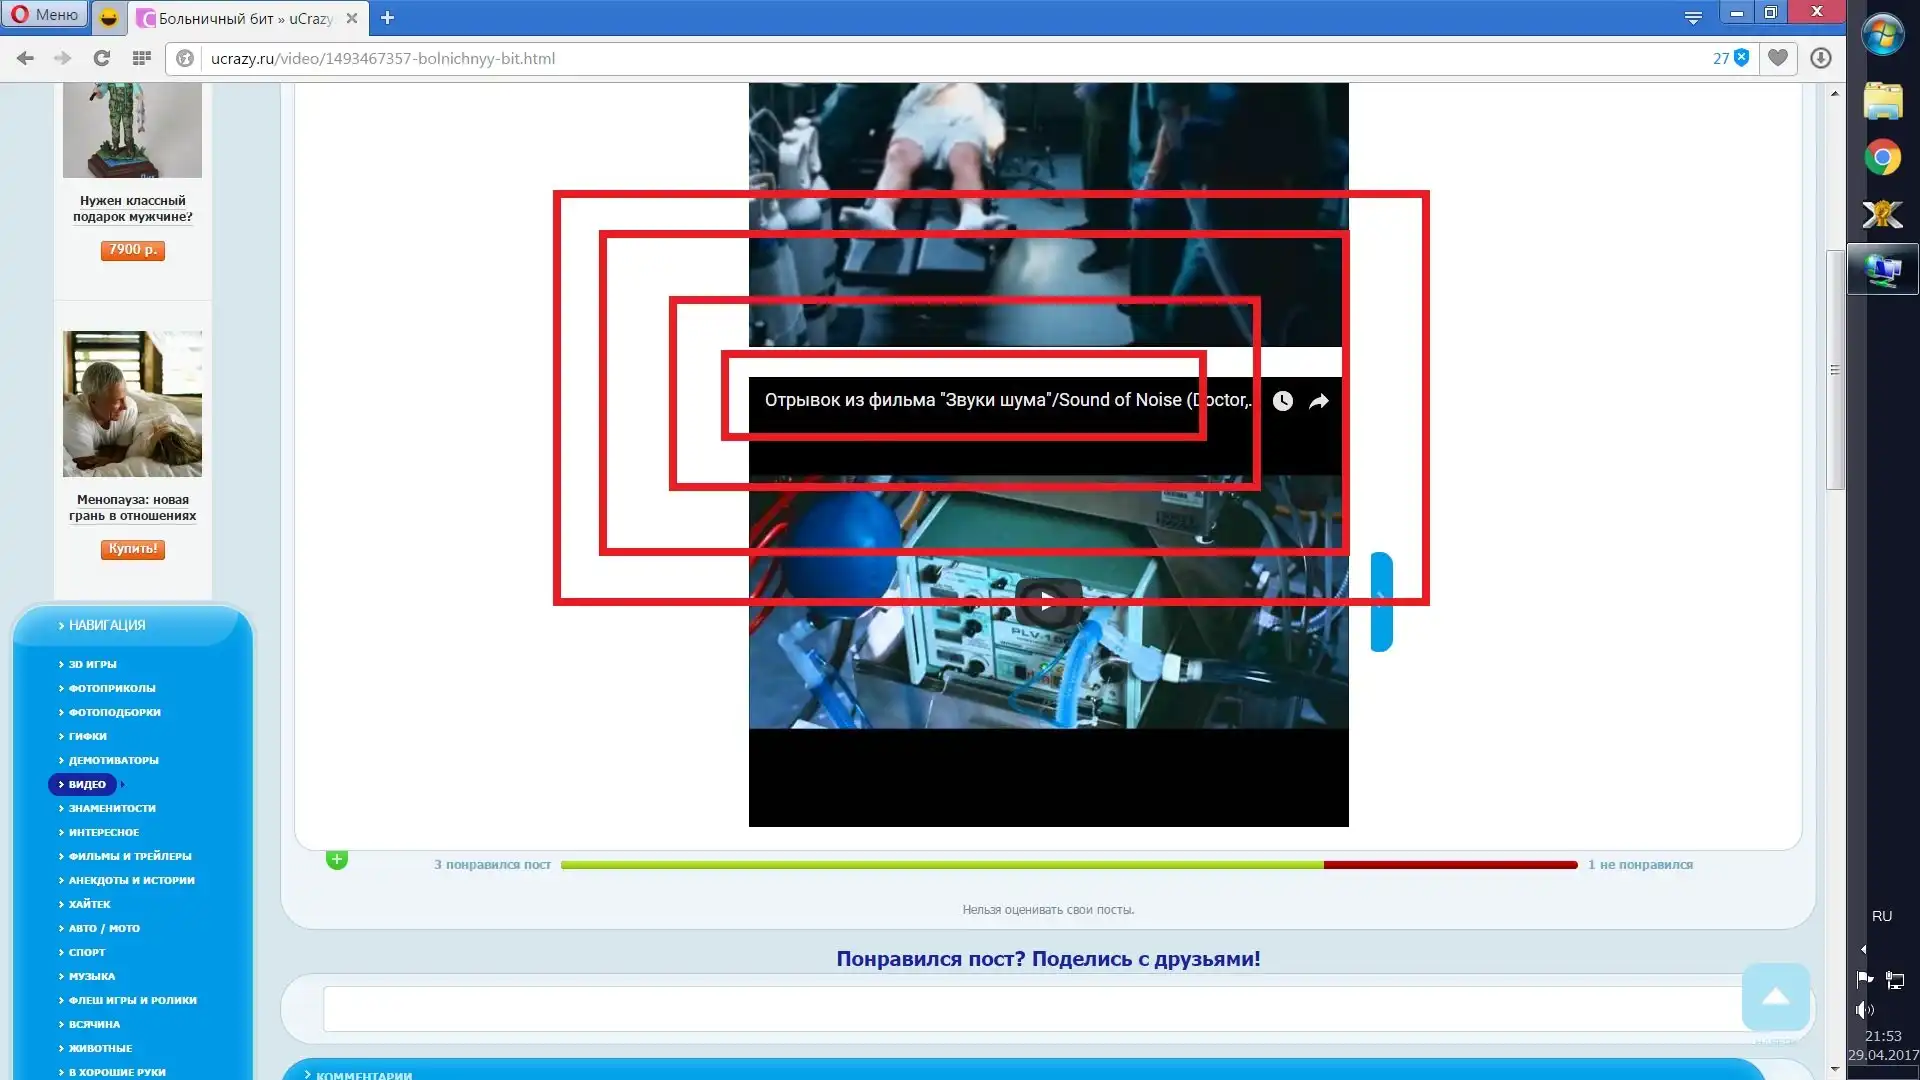
Task: Click the heart bookmark icon in address bar
Action: click(x=1777, y=58)
